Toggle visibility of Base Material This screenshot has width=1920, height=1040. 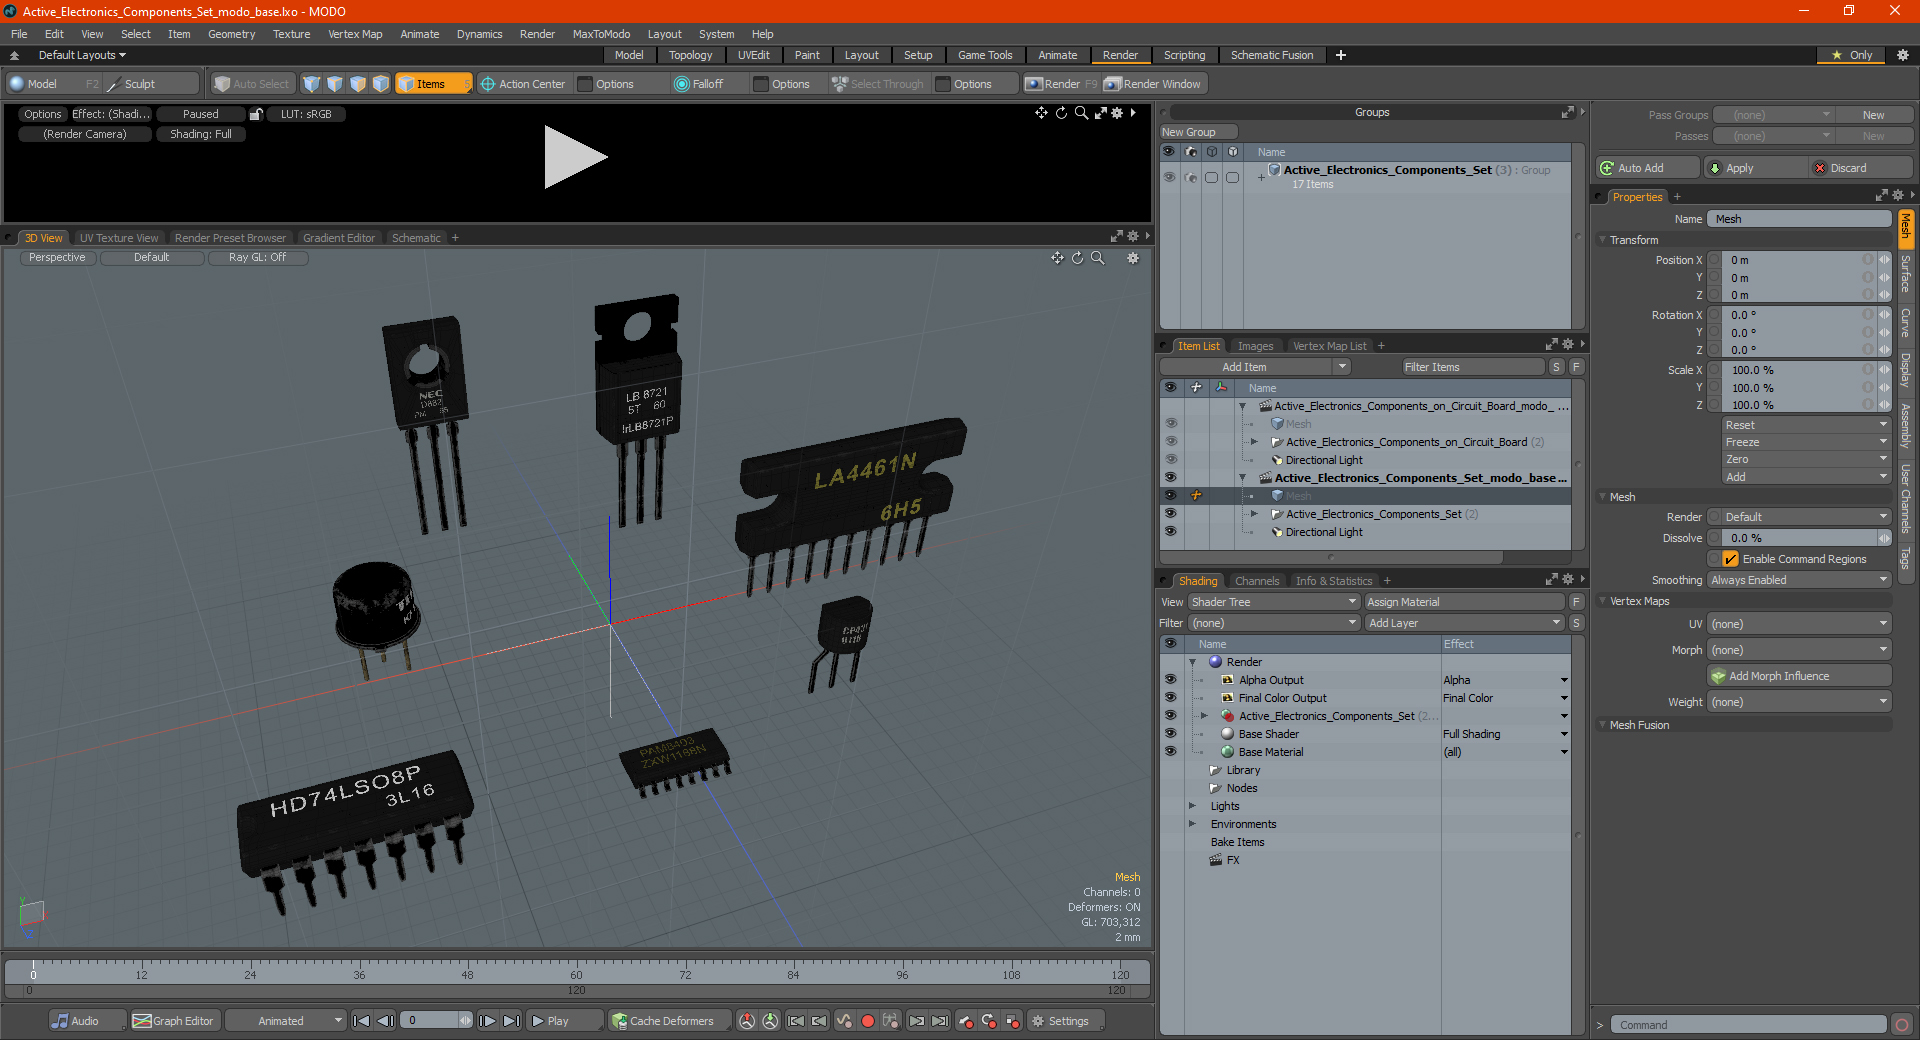click(x=1170, y=752)
